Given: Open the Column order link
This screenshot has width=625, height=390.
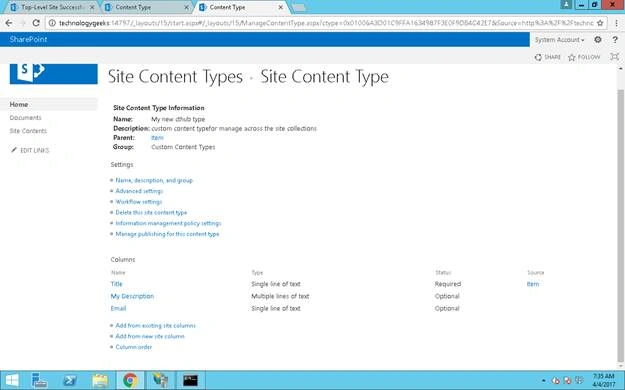Looking at the screenshot, I should [134, 347].
